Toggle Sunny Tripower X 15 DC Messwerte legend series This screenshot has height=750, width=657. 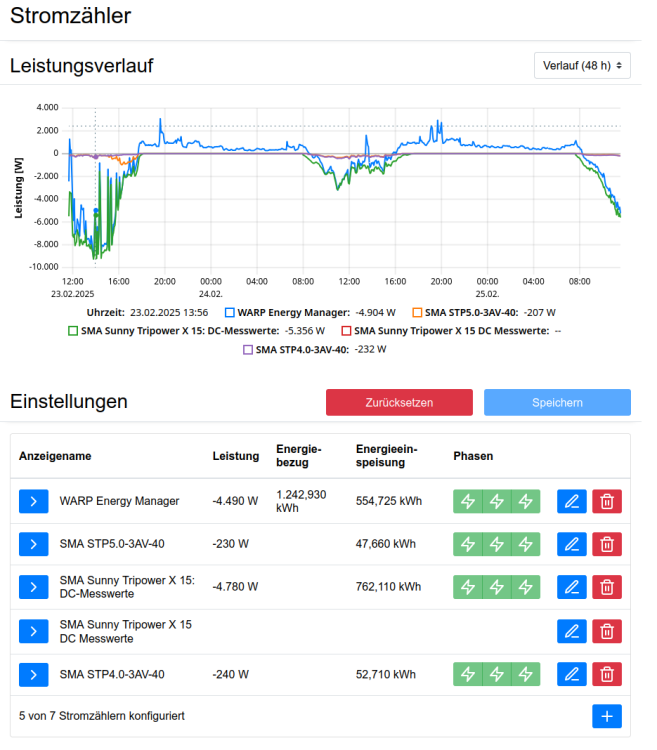click(451, 331)
